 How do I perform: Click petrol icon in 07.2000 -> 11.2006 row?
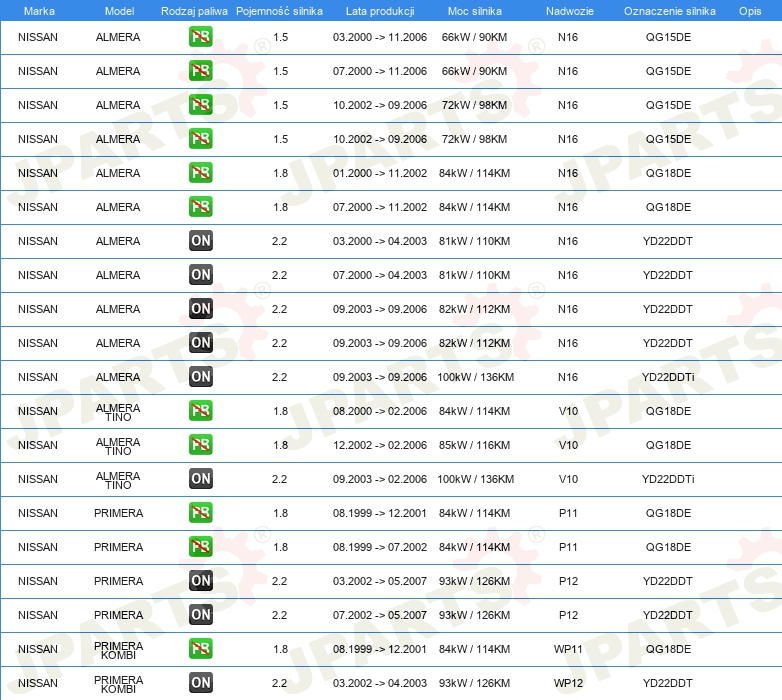pos(200,71)
